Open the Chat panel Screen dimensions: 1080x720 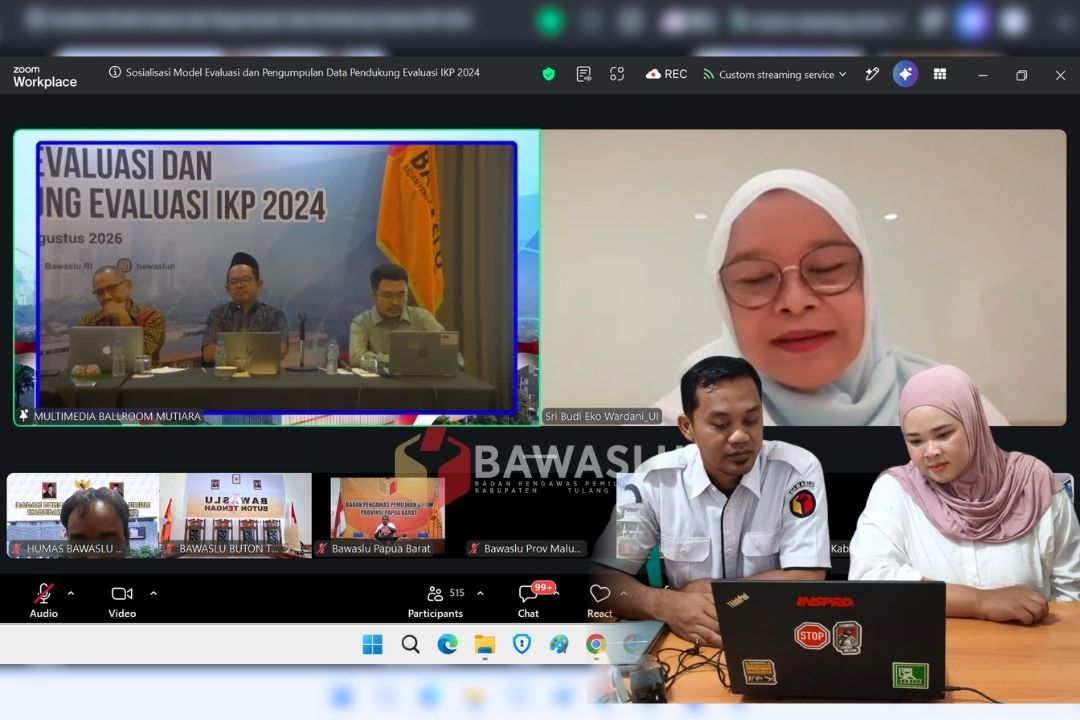tap(528, 601)
